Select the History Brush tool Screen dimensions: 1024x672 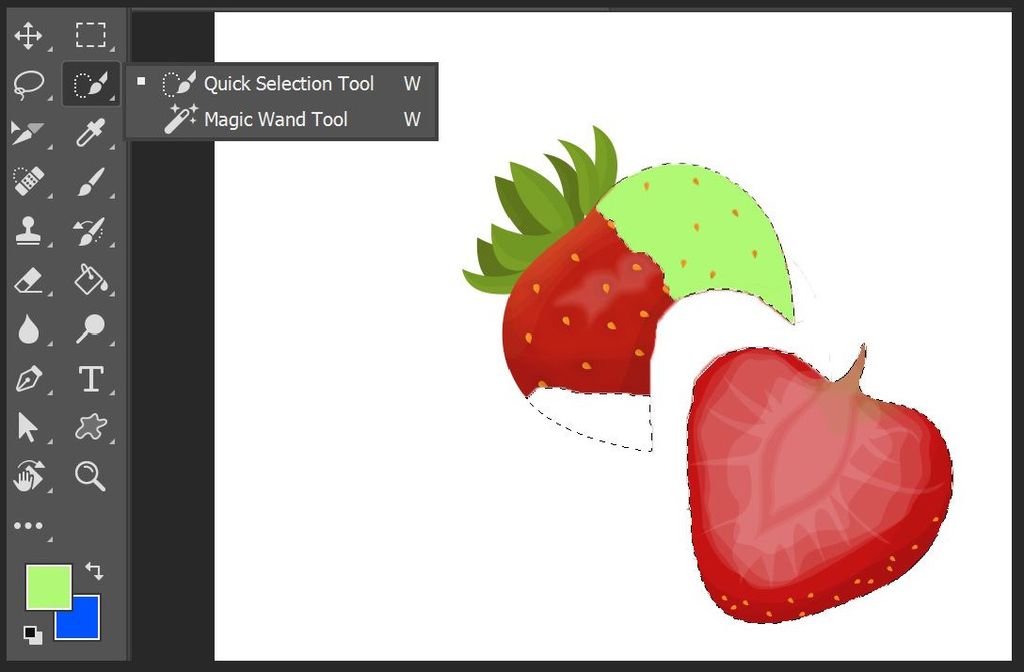(90, 231)
